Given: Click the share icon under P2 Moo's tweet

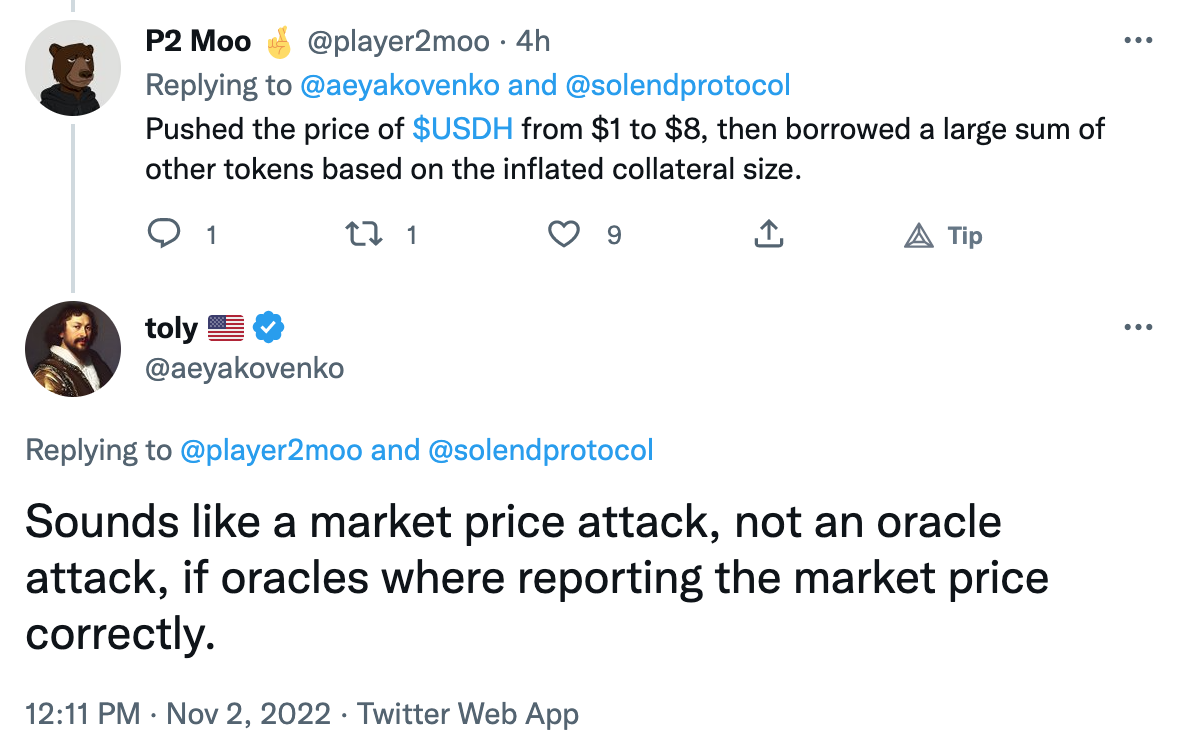Looking at the screenshot, I should coord(767,235).
